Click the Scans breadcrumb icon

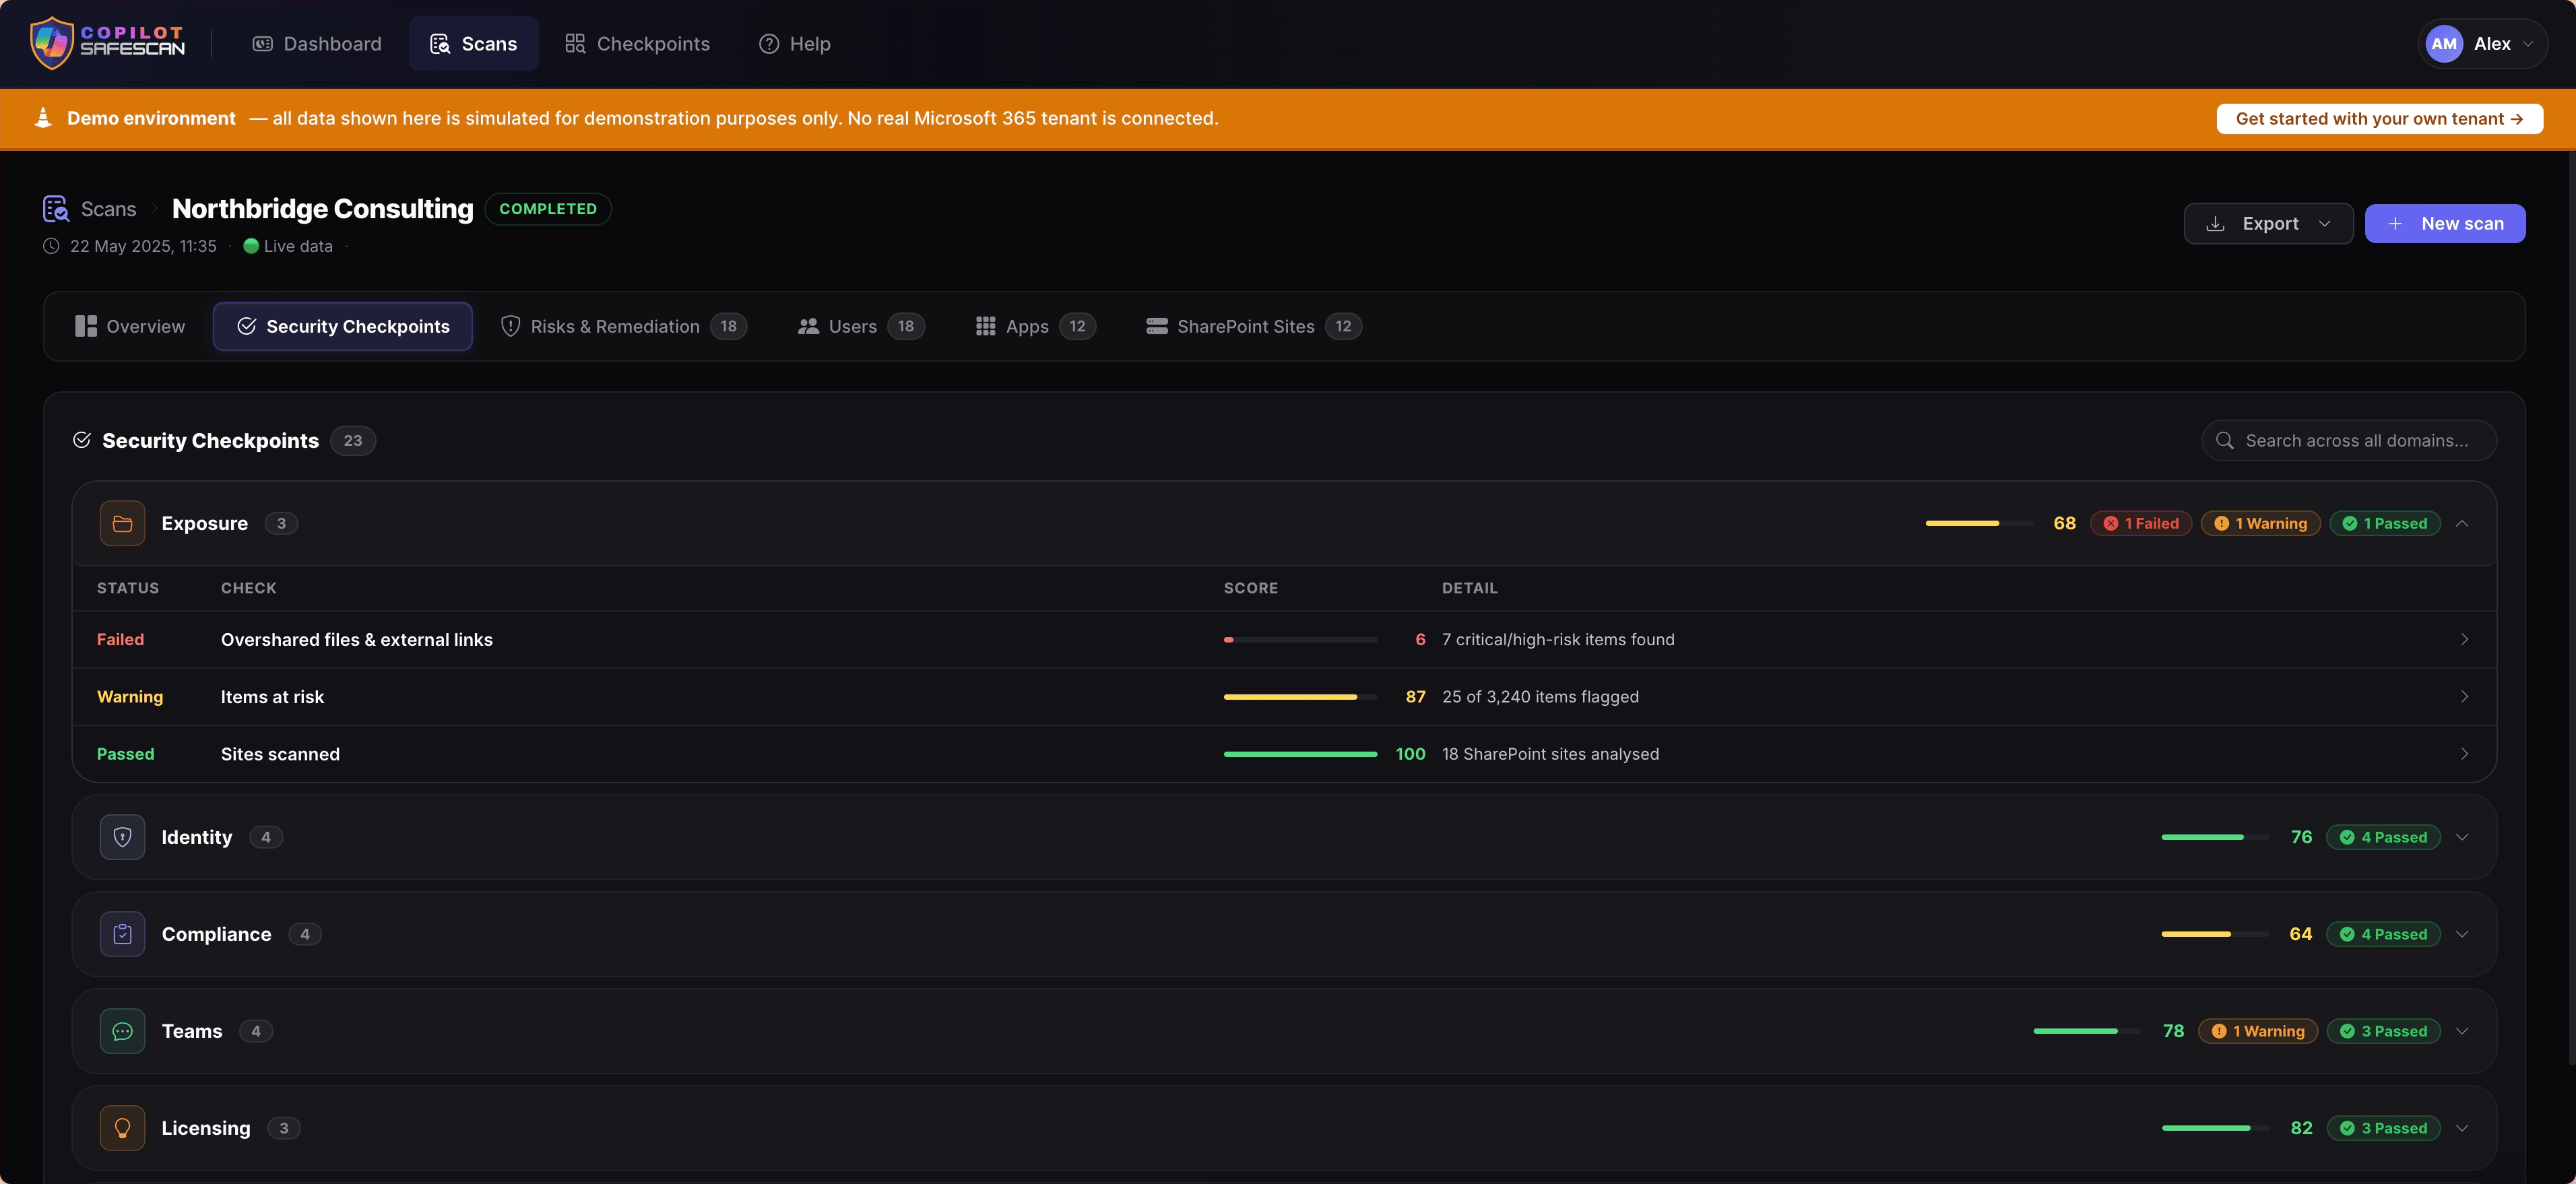coord(56,209)
